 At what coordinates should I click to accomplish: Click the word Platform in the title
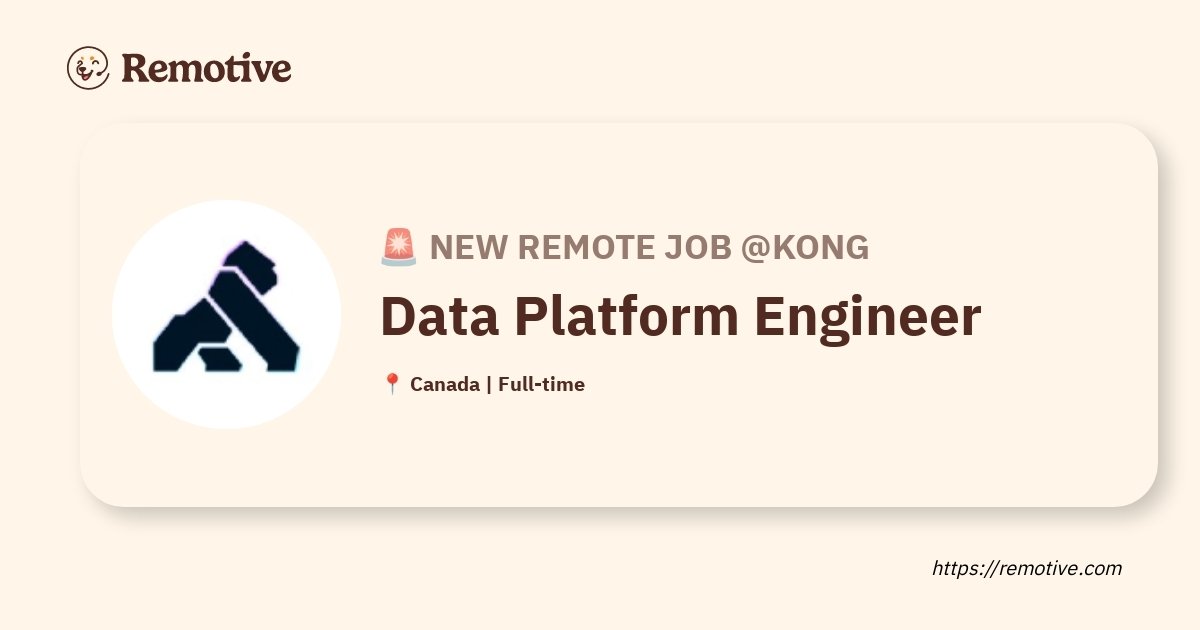coord(627,316)
